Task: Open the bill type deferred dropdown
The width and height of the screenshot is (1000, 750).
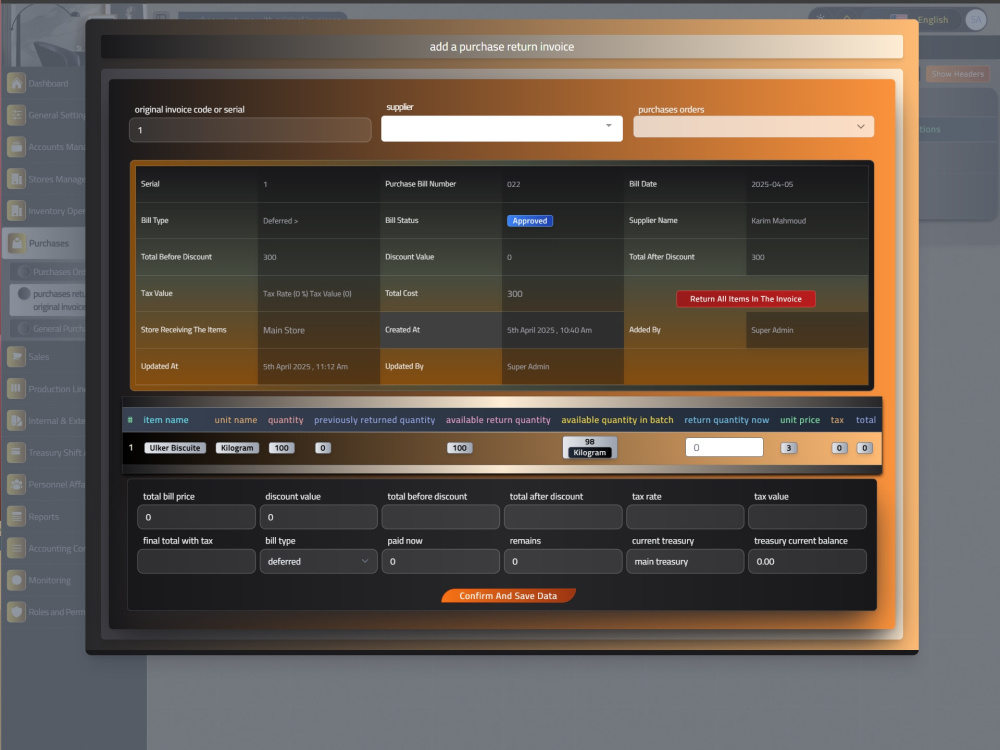Action: click(318, 561)
